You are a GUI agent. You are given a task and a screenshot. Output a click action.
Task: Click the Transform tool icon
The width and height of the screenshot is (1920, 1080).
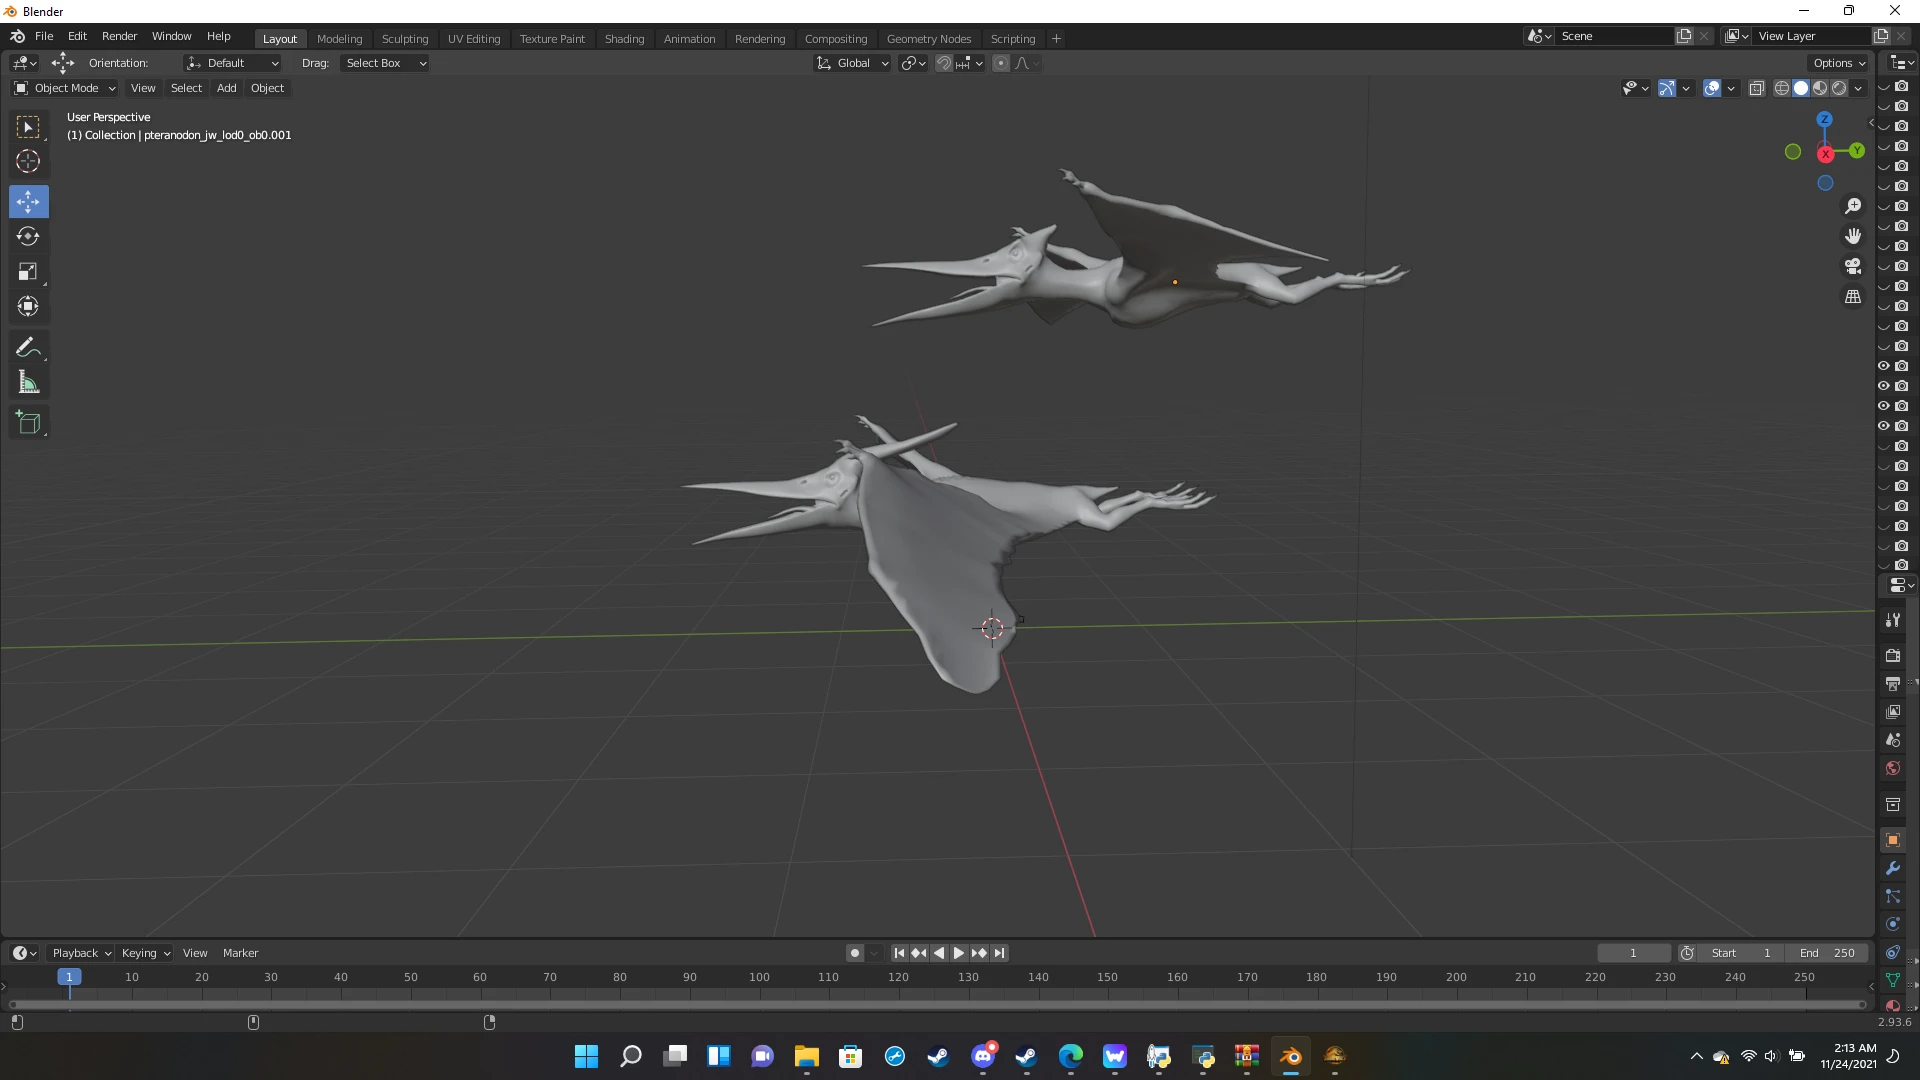click(28, 307)
